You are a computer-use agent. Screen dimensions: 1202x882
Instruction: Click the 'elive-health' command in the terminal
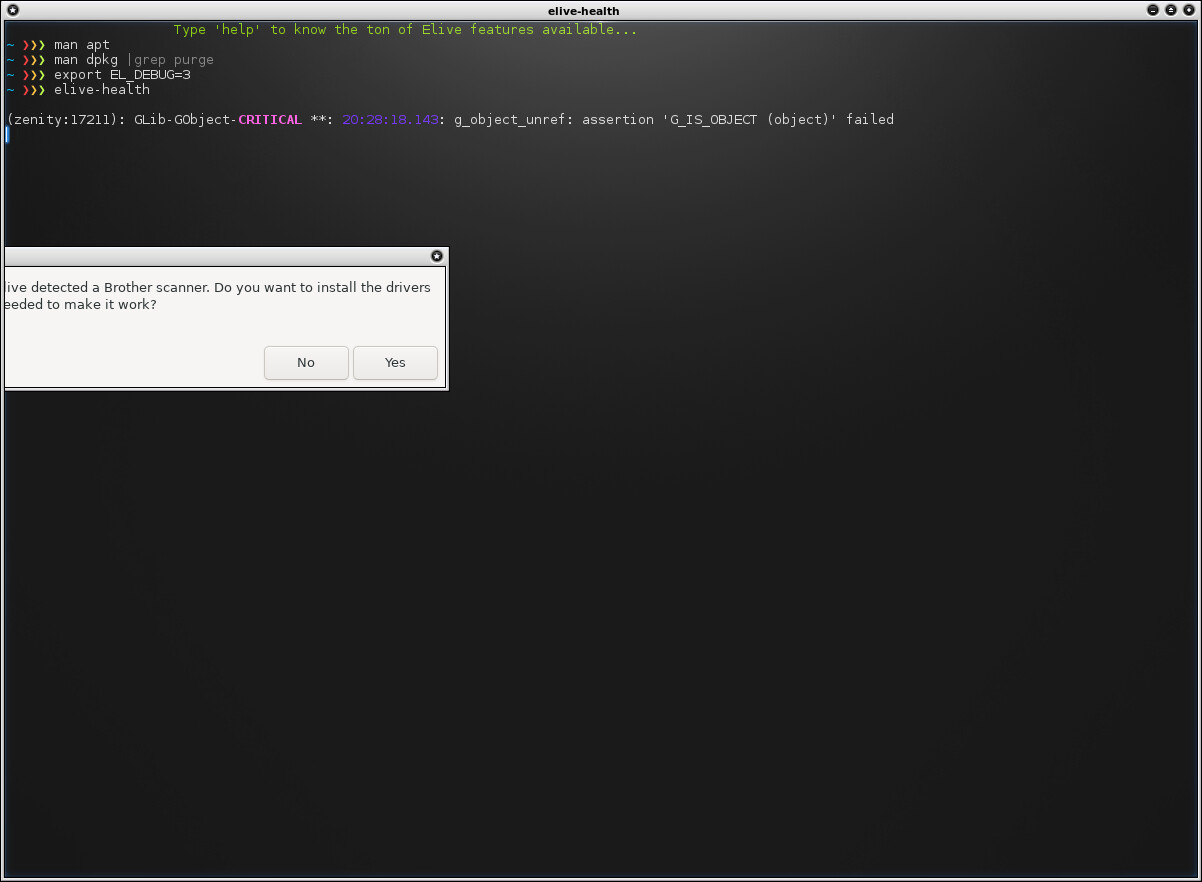pyautogui.click(x=102, y=90)
